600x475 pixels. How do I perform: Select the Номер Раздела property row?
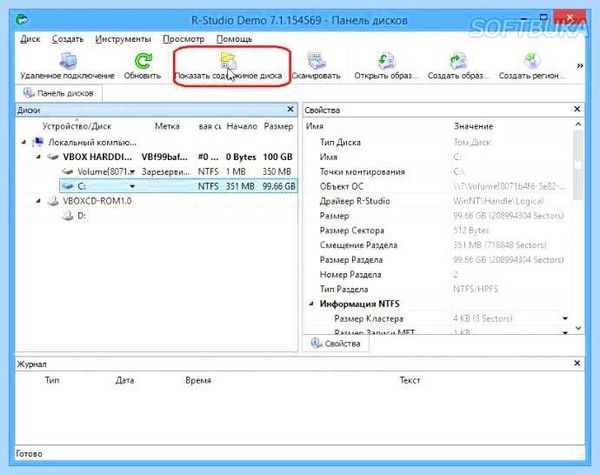coord(439,274)
